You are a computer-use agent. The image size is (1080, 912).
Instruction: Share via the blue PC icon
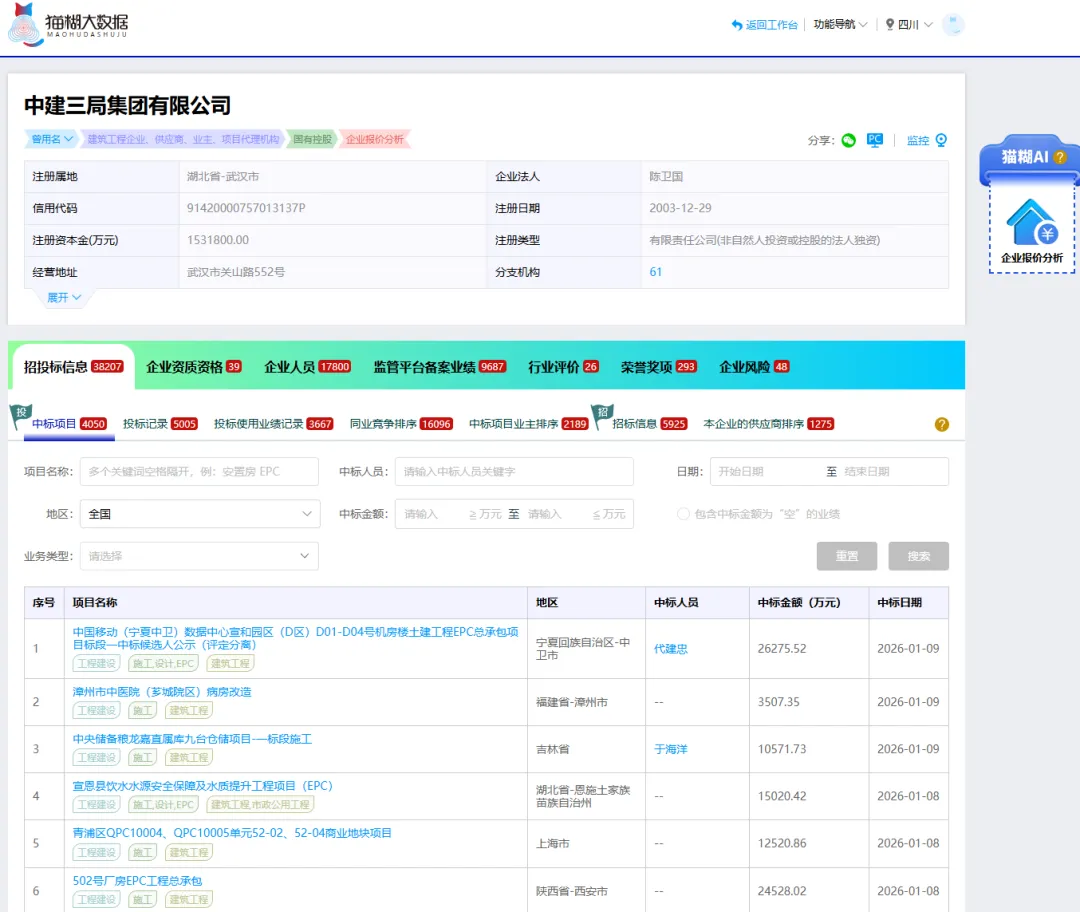click(875, 140)
